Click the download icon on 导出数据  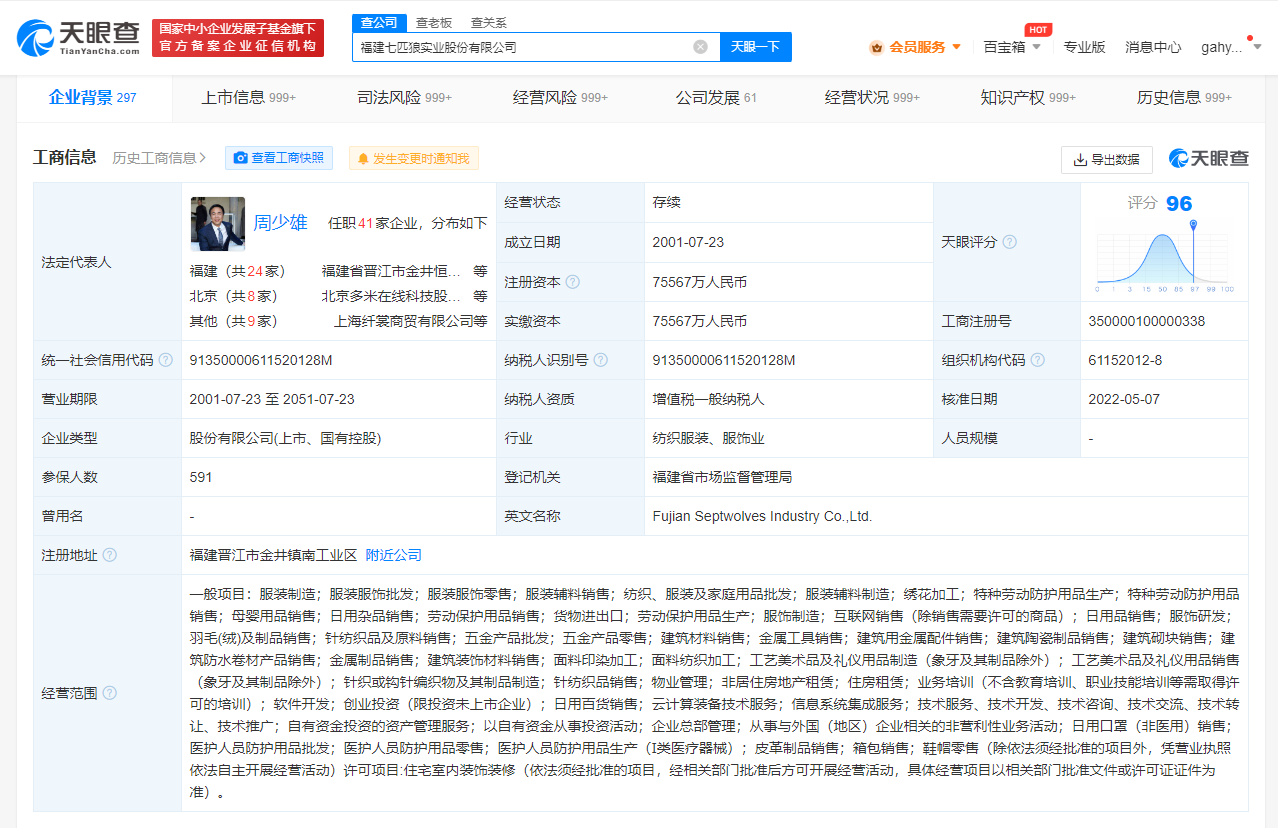1080,160
